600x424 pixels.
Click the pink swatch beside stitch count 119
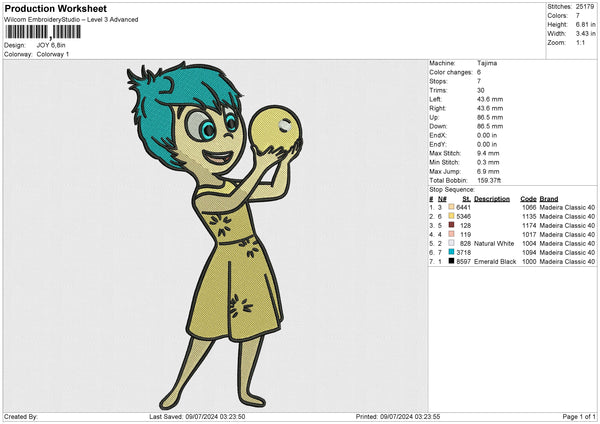pyautogui.click(x=451, y=234)
